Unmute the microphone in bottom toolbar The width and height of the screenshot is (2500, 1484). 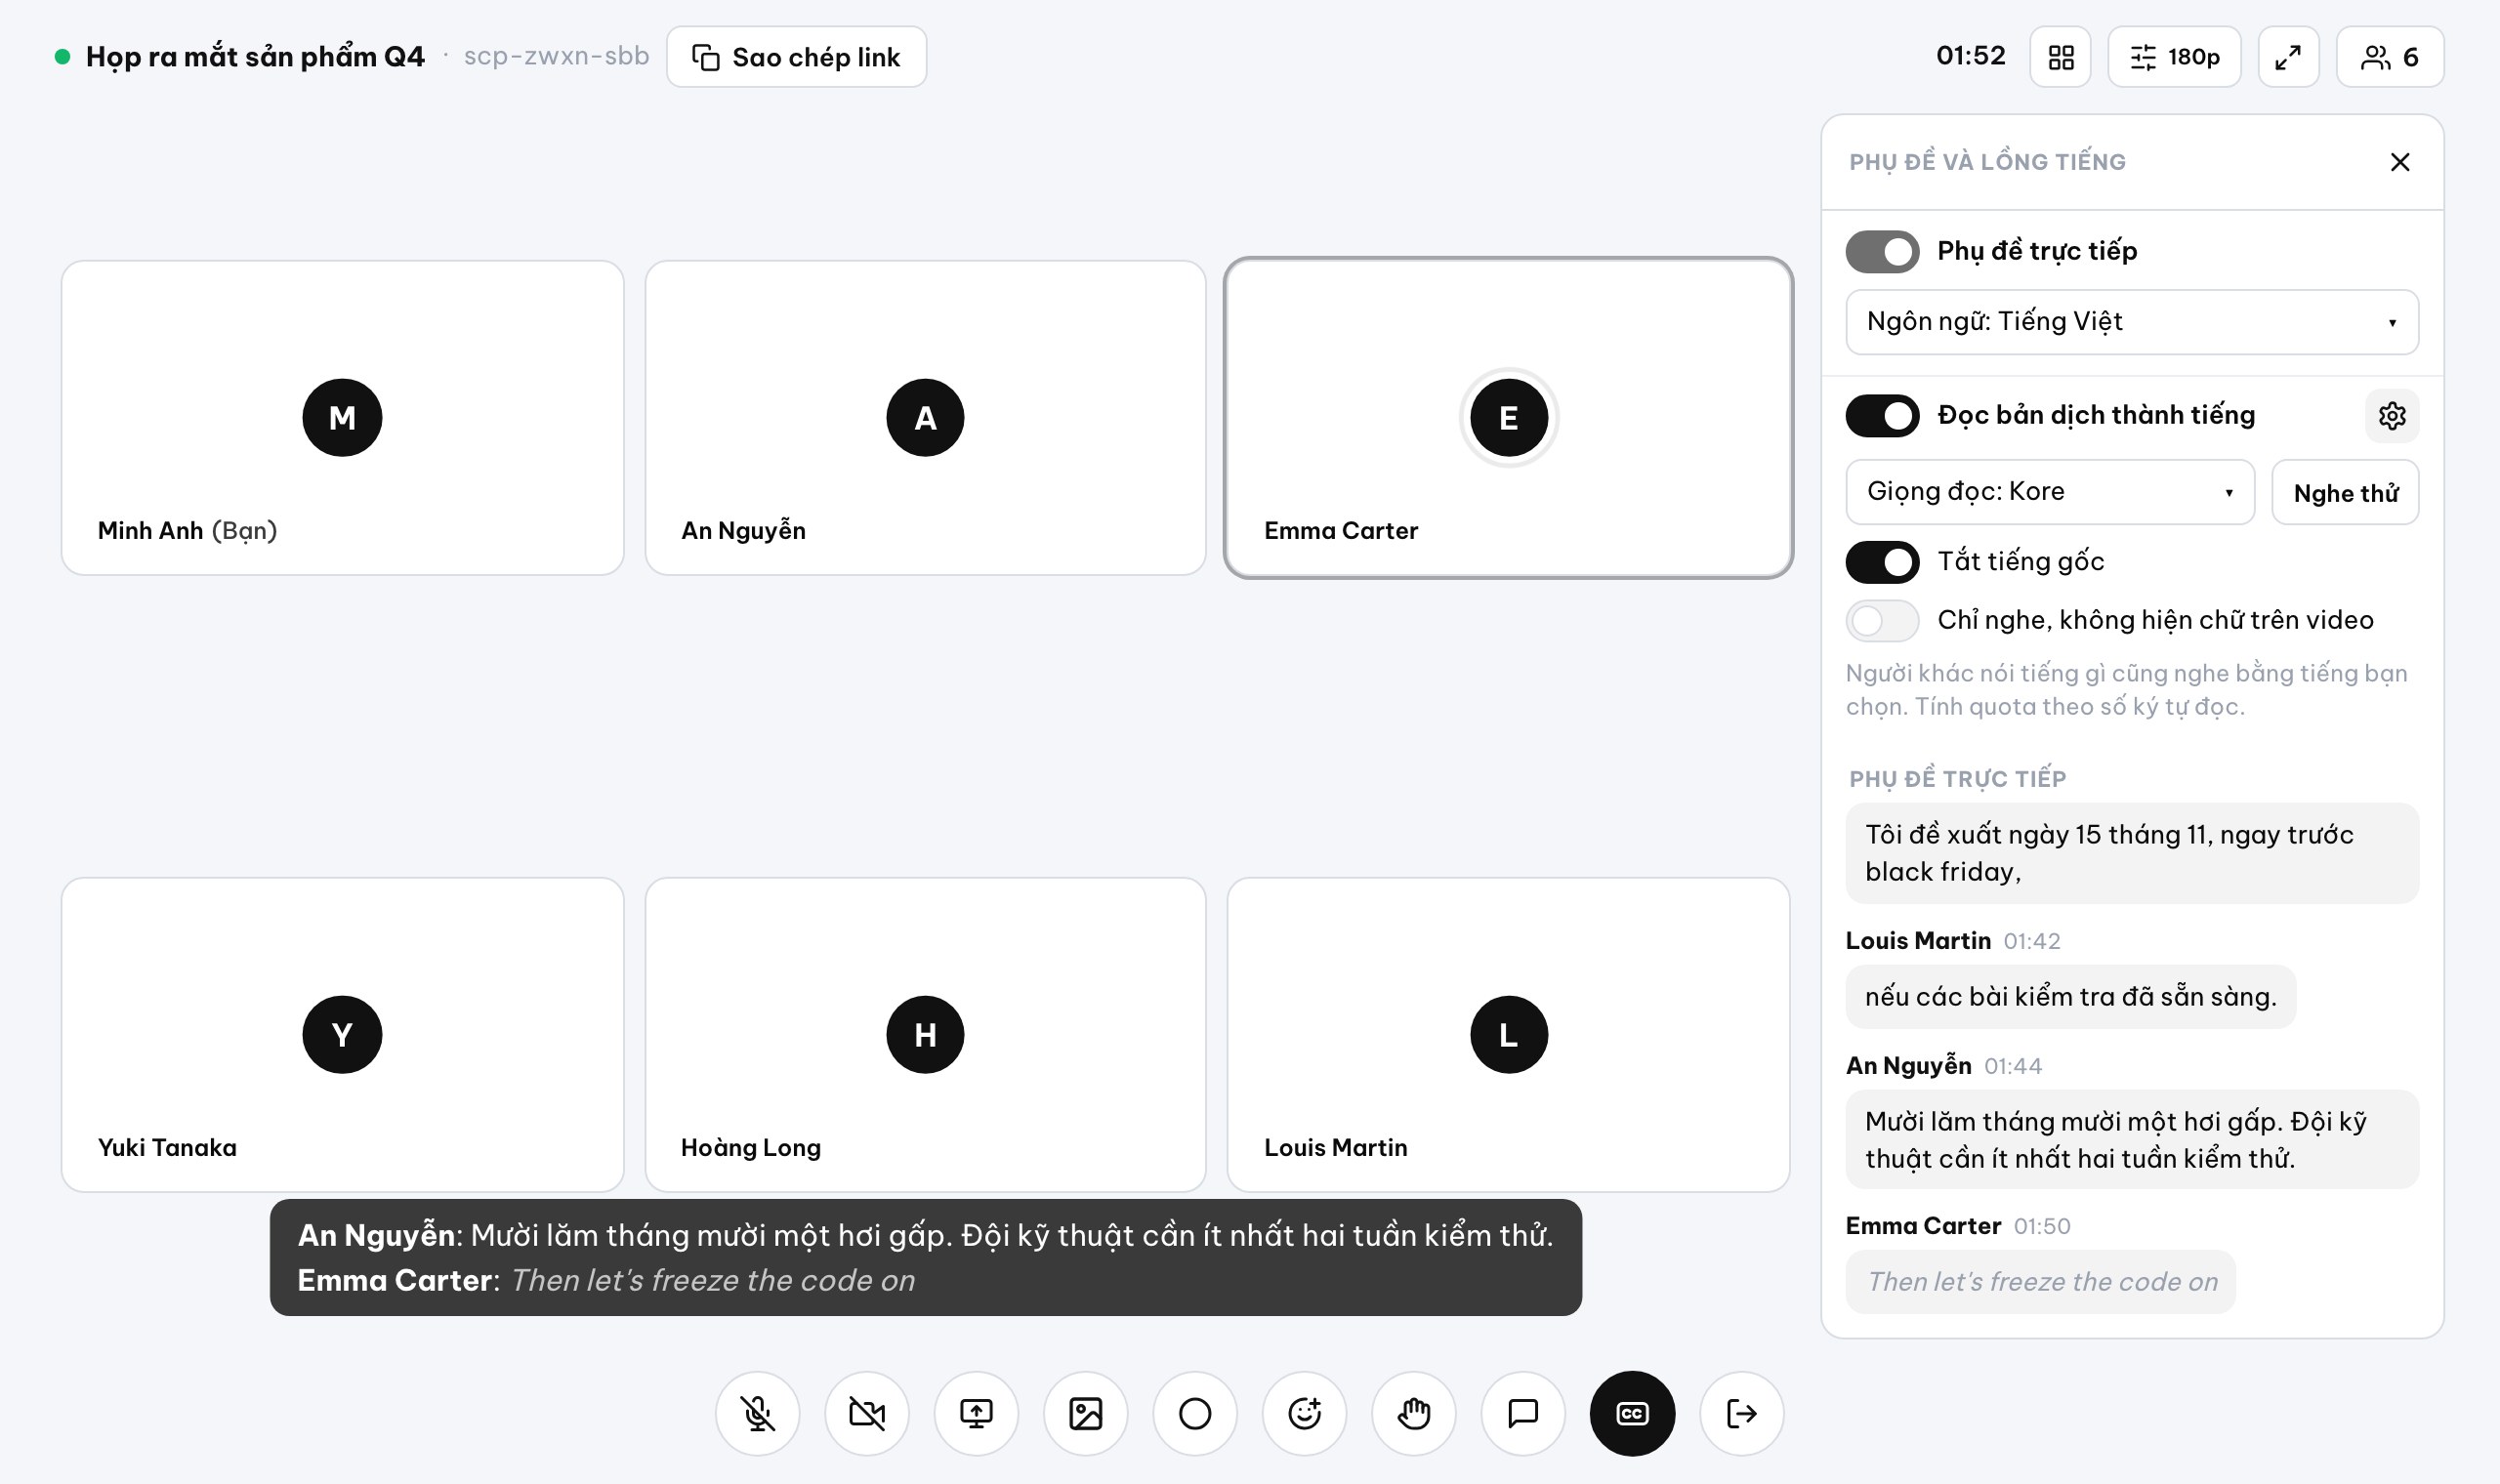(757, 1413)
